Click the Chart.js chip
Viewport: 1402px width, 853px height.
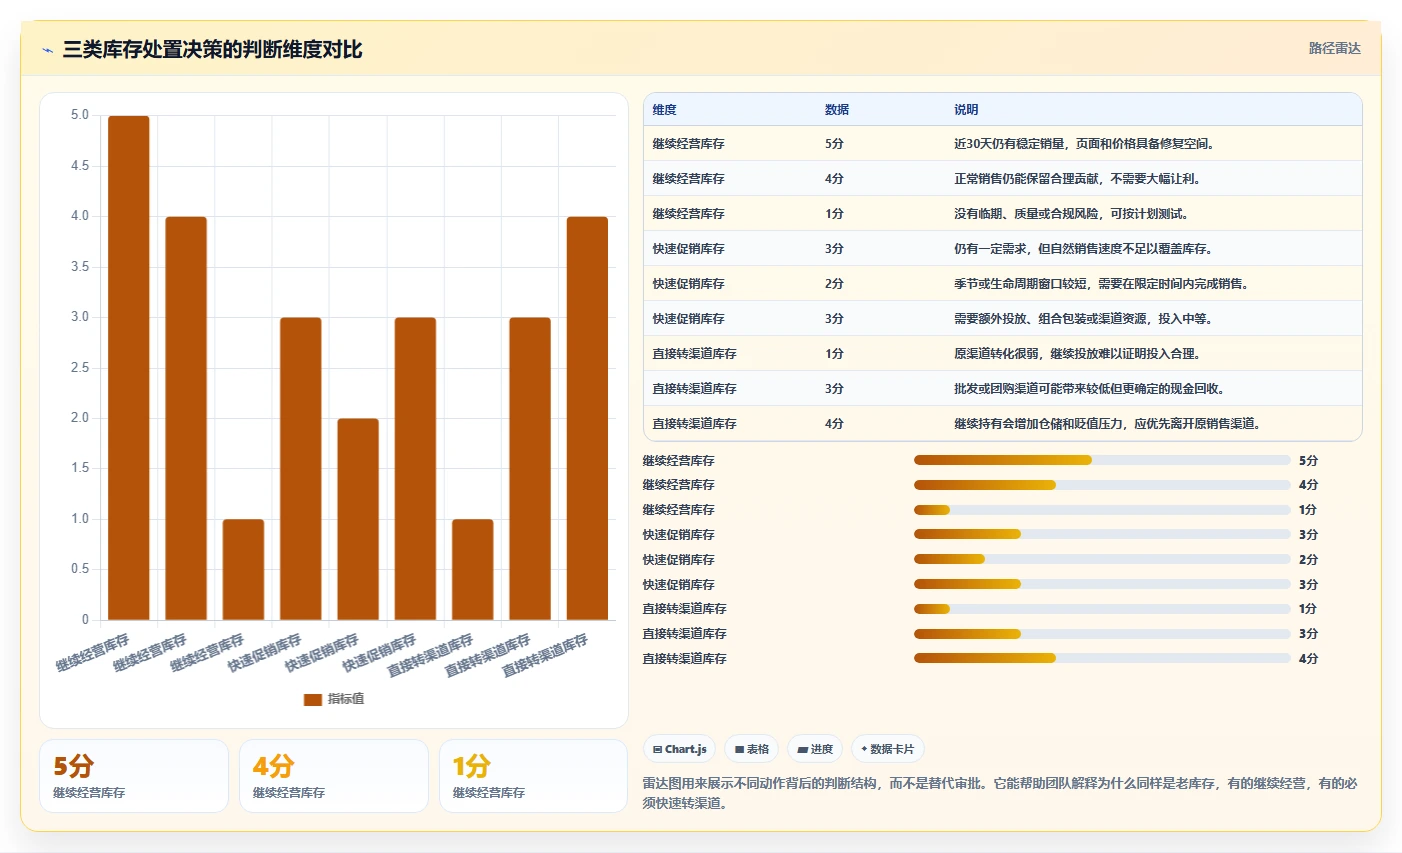[x=679, y=749]
